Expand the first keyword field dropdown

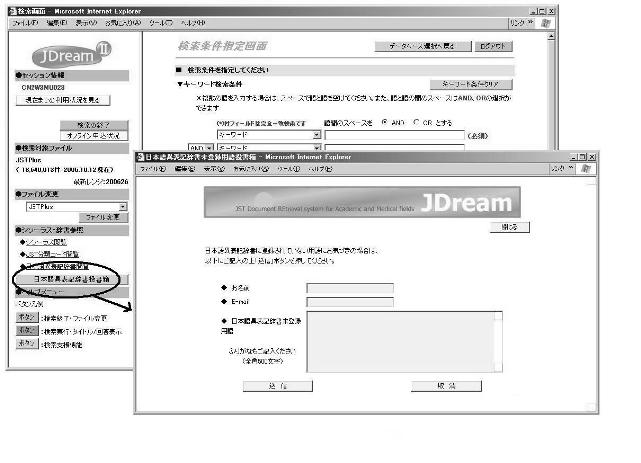pos(317,133)
